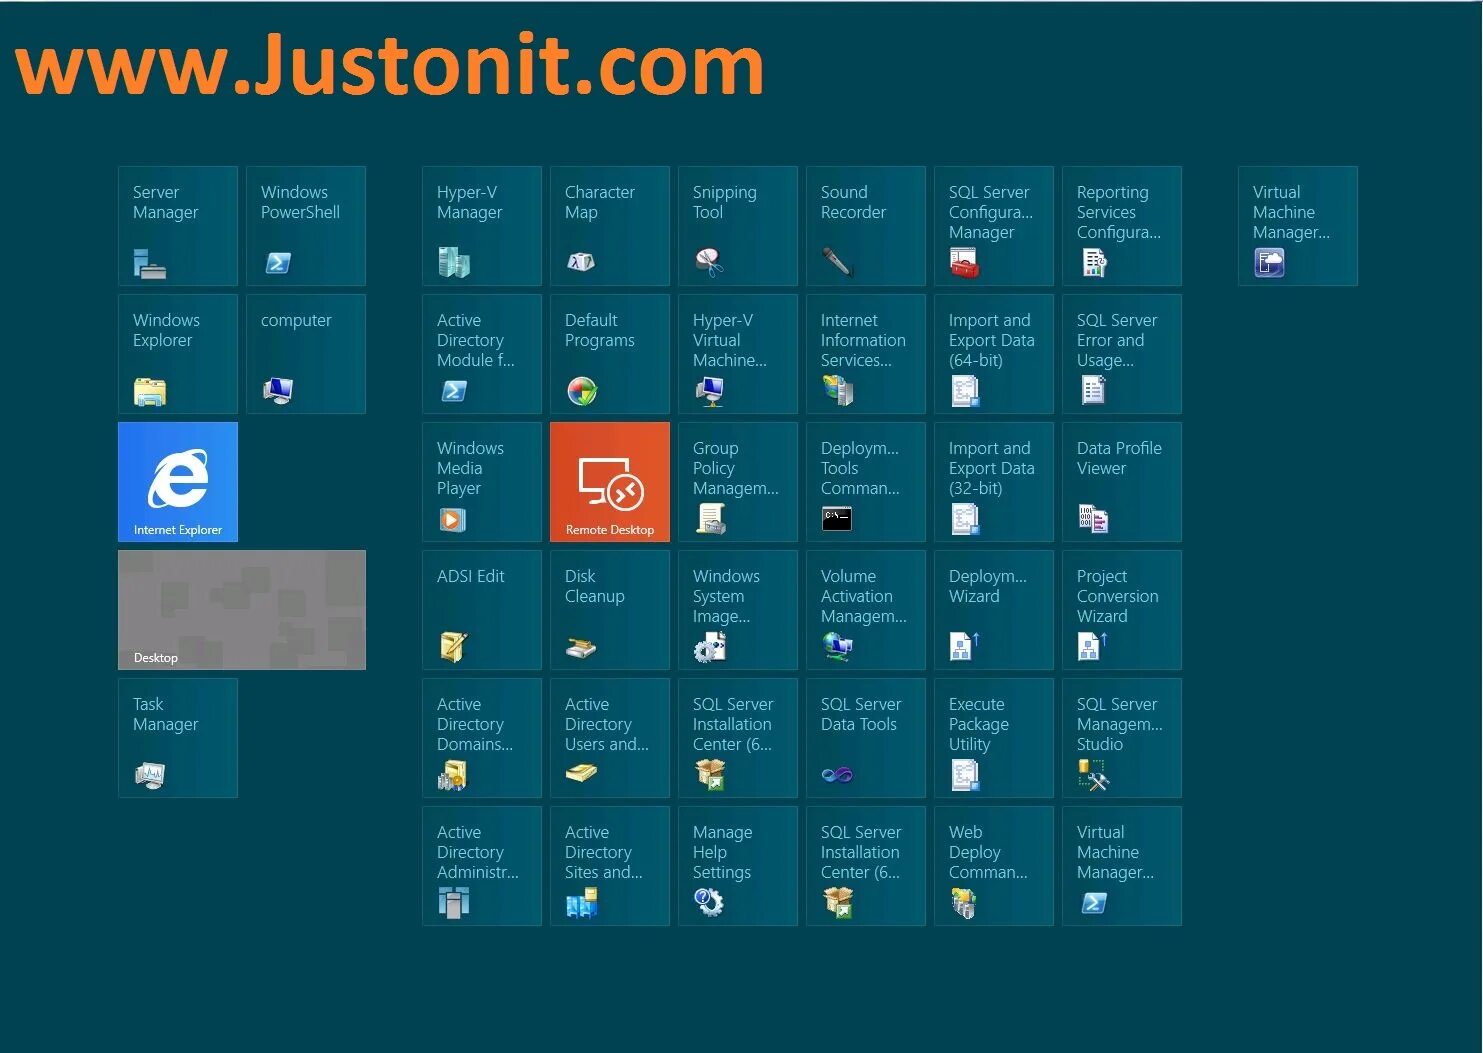Viewport: 1483px width, 1053px height.
Task: Open Task Manager tile
Action: [x=178, y=738]
